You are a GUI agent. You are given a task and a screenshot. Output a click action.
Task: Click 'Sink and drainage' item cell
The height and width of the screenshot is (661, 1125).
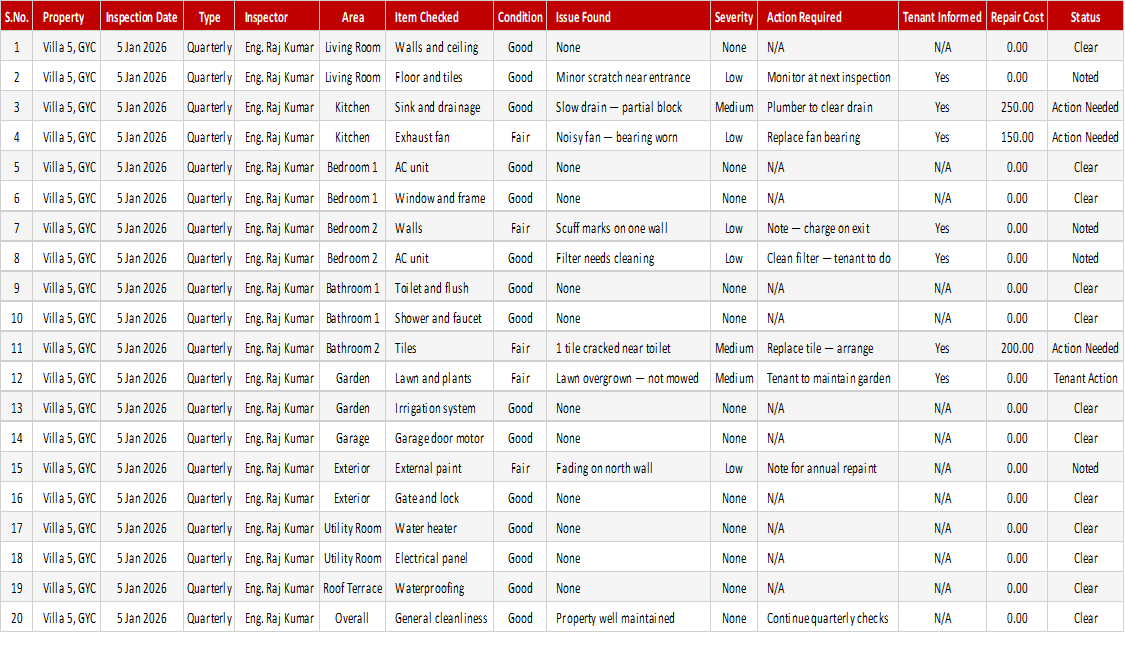(x=439, y=108)
